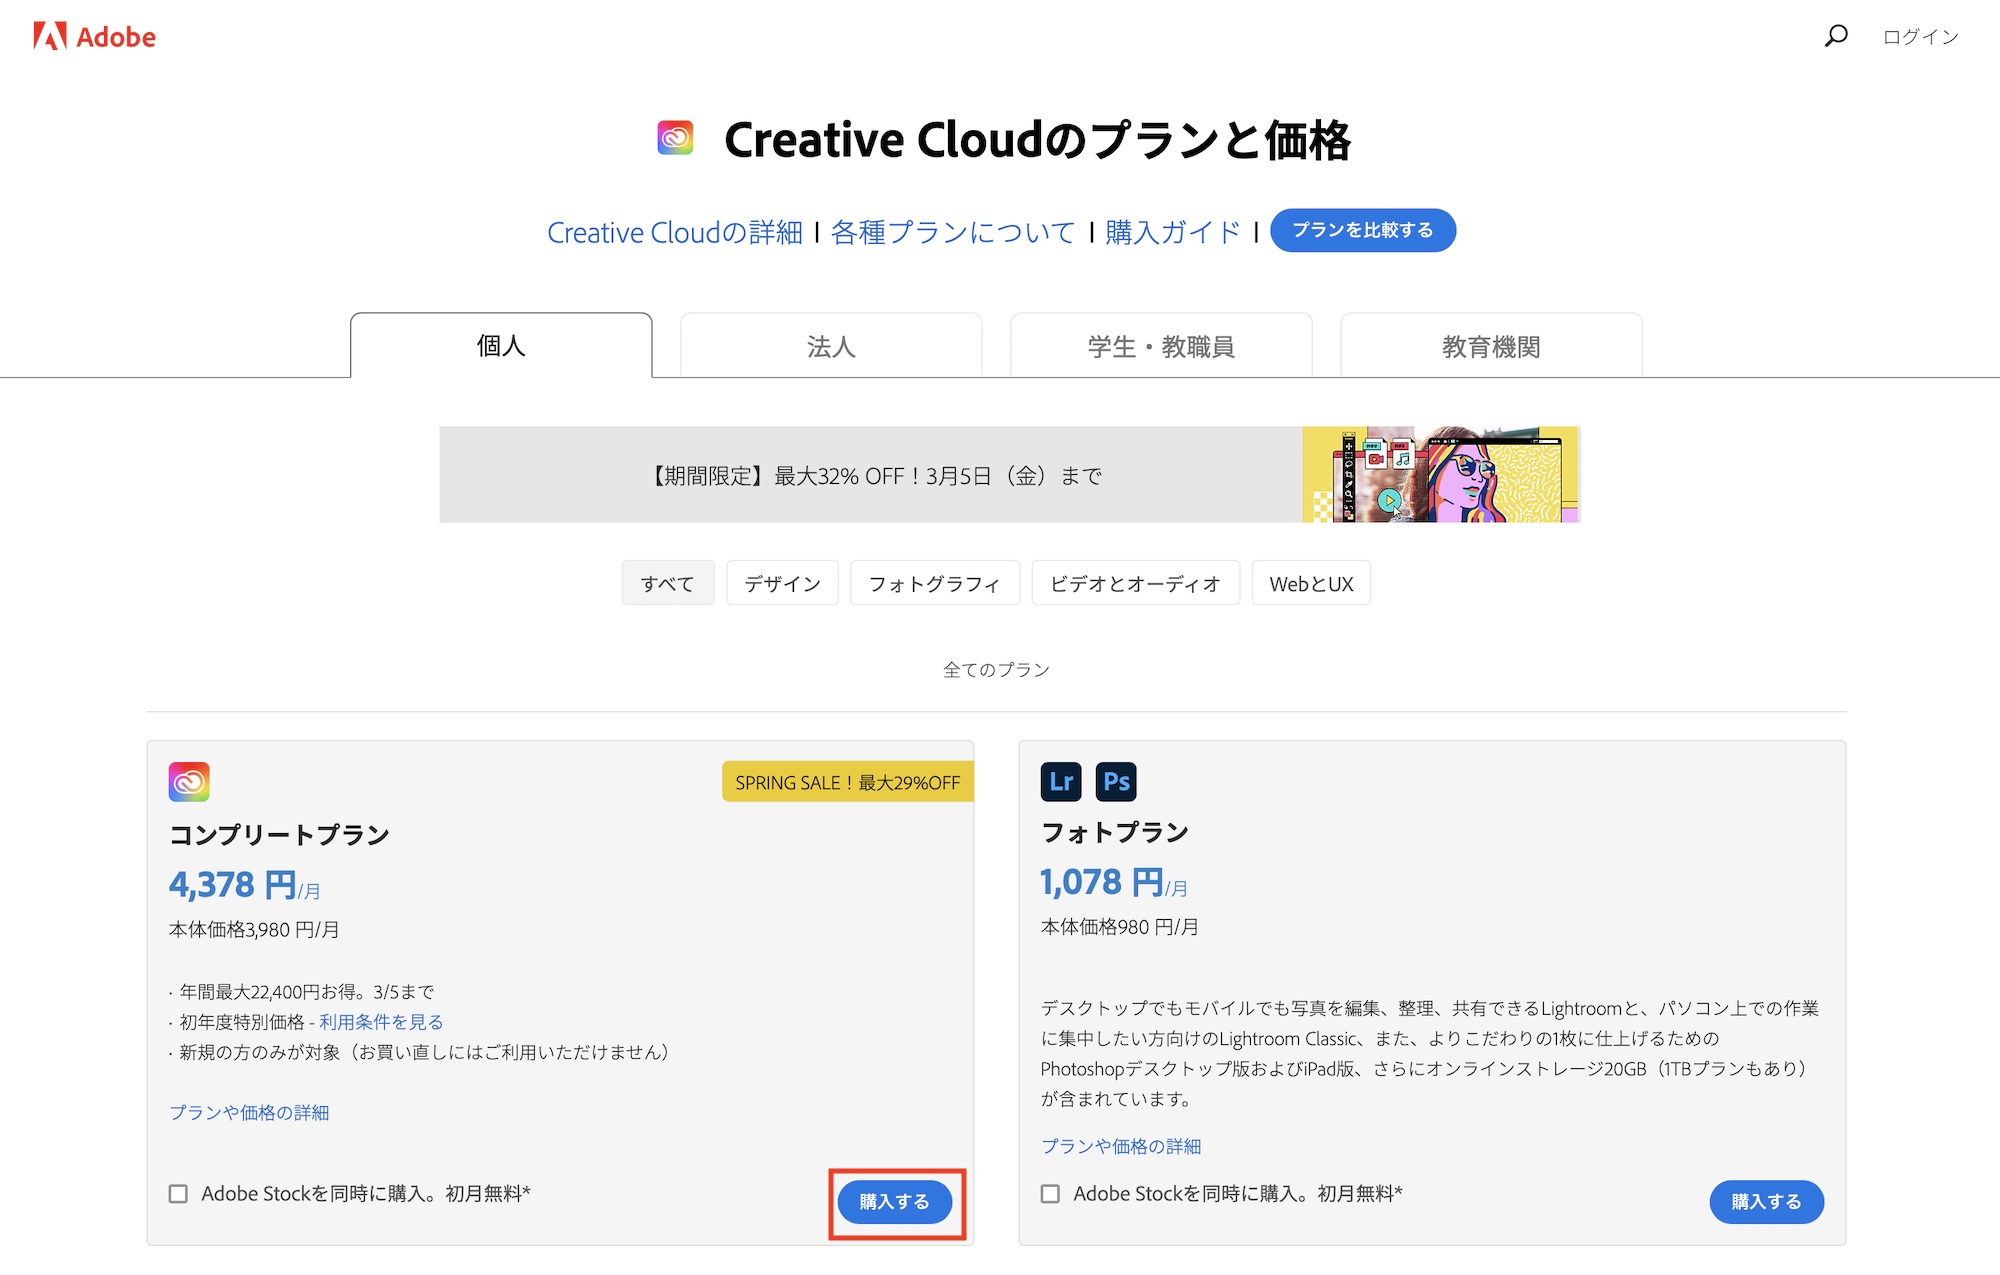The height and width of the screenshot is (1275, 2000).
Task: Check Adobe Stock option for フォトプラン
Action: [x=1050, y=1194]
